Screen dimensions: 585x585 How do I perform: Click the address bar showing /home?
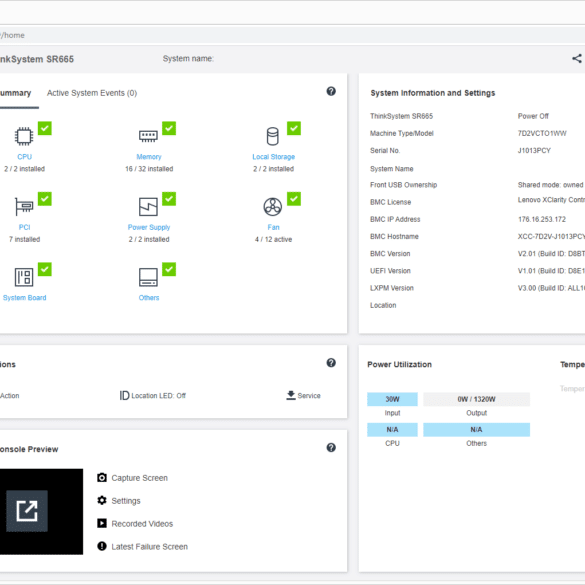click(292, 35)
